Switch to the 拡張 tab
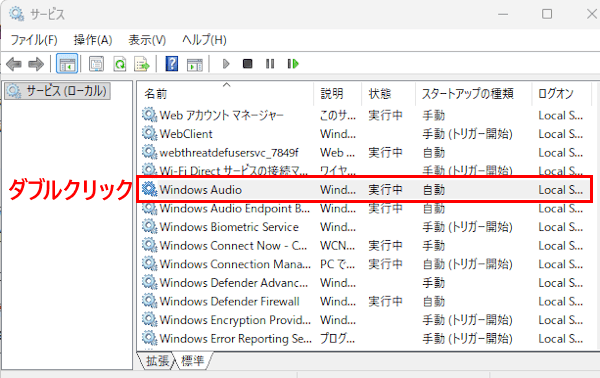Screen dimensions: 600x378 [157, 360]
